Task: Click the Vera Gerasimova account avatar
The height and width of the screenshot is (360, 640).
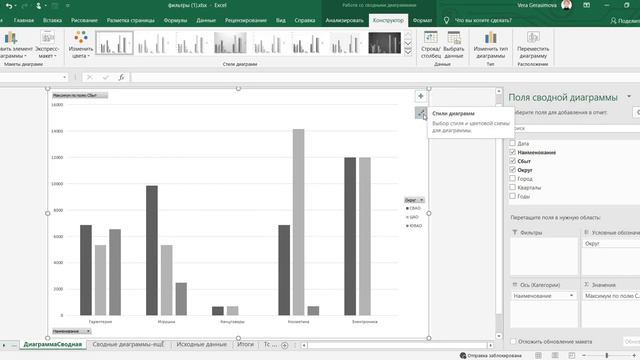Action: point(567,5)
